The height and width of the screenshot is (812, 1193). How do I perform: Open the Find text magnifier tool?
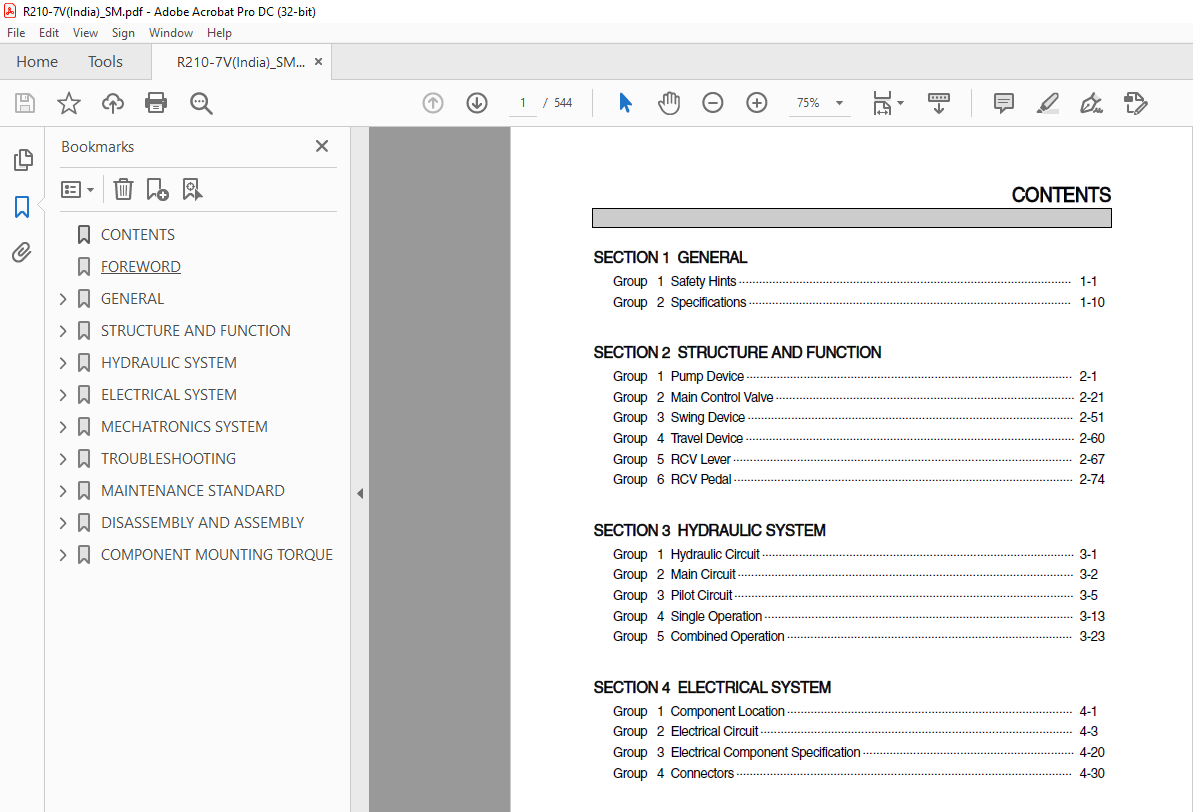tap(201, 103)
